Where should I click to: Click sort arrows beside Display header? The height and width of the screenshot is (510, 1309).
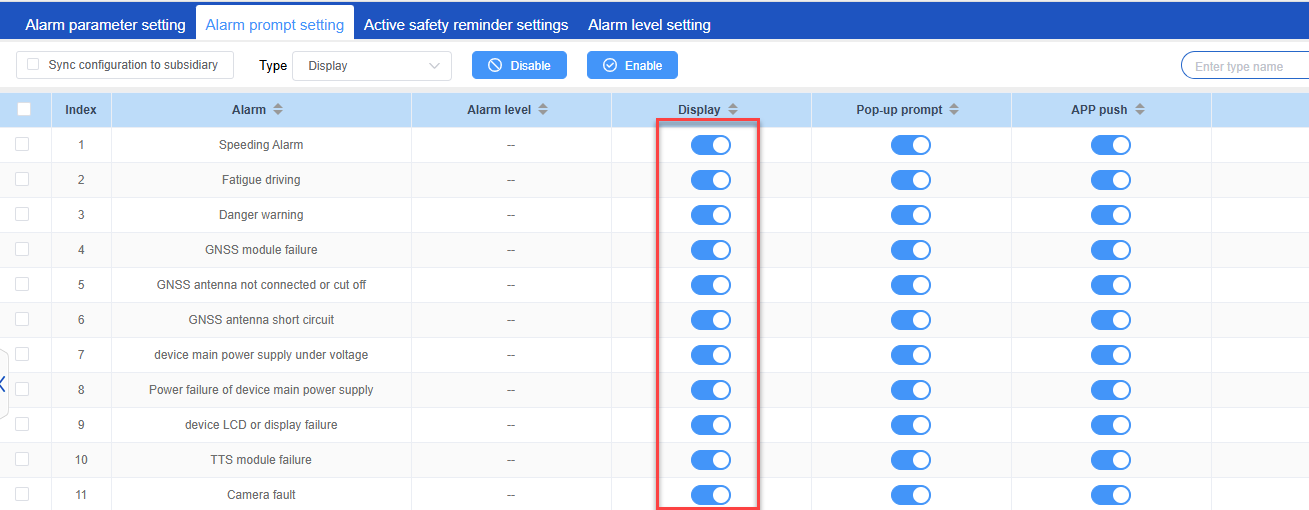click(733, 110)
